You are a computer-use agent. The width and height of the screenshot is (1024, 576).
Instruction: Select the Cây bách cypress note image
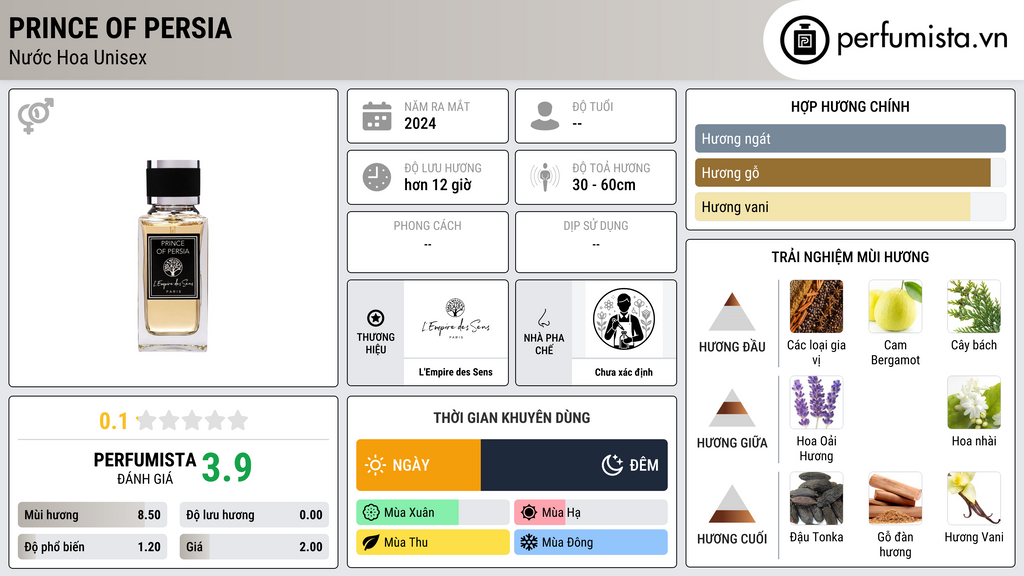974,306
